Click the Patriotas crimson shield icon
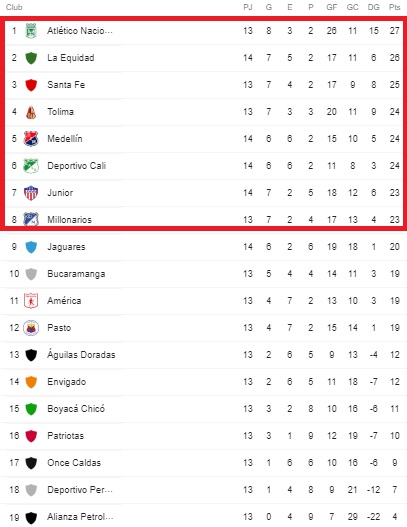 31,436
